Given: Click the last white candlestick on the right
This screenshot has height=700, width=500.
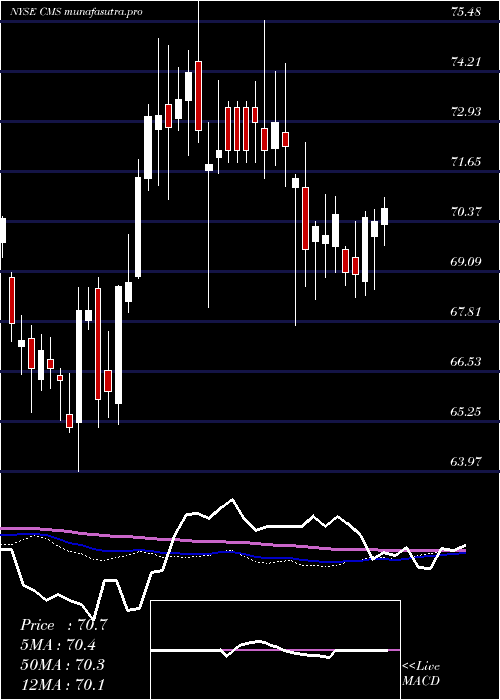Looking at the screenshot, I should [x=384, y=217].
